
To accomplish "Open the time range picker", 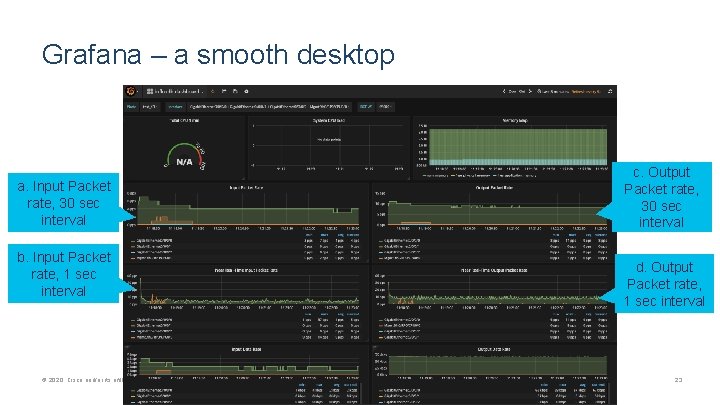I will tap(568, 91).
